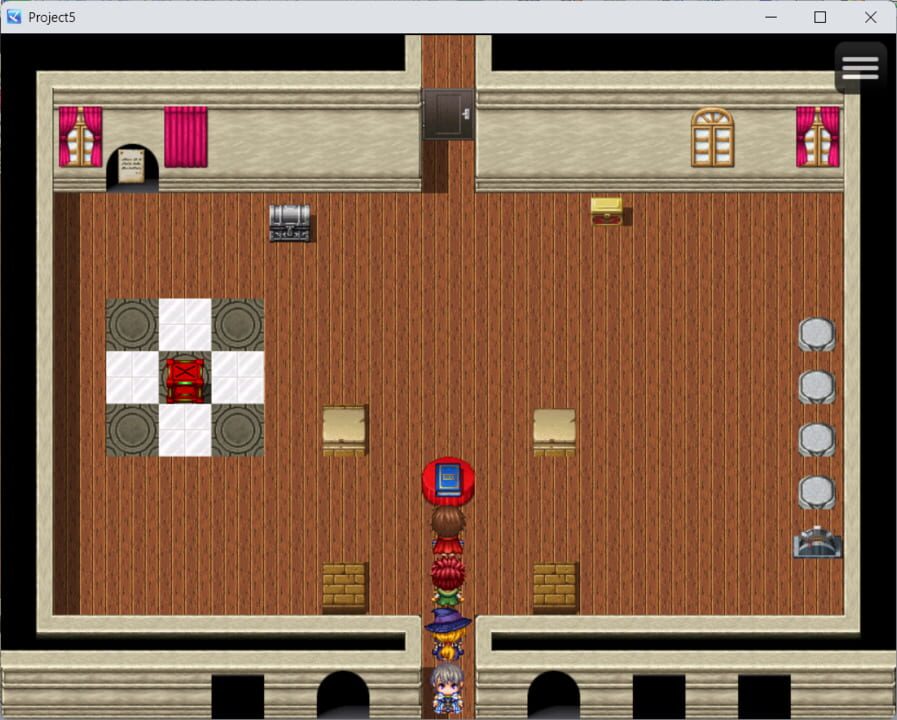Click the Project5 title bar app icon
This screenshot has width=897, height=720.
[14, 17]
